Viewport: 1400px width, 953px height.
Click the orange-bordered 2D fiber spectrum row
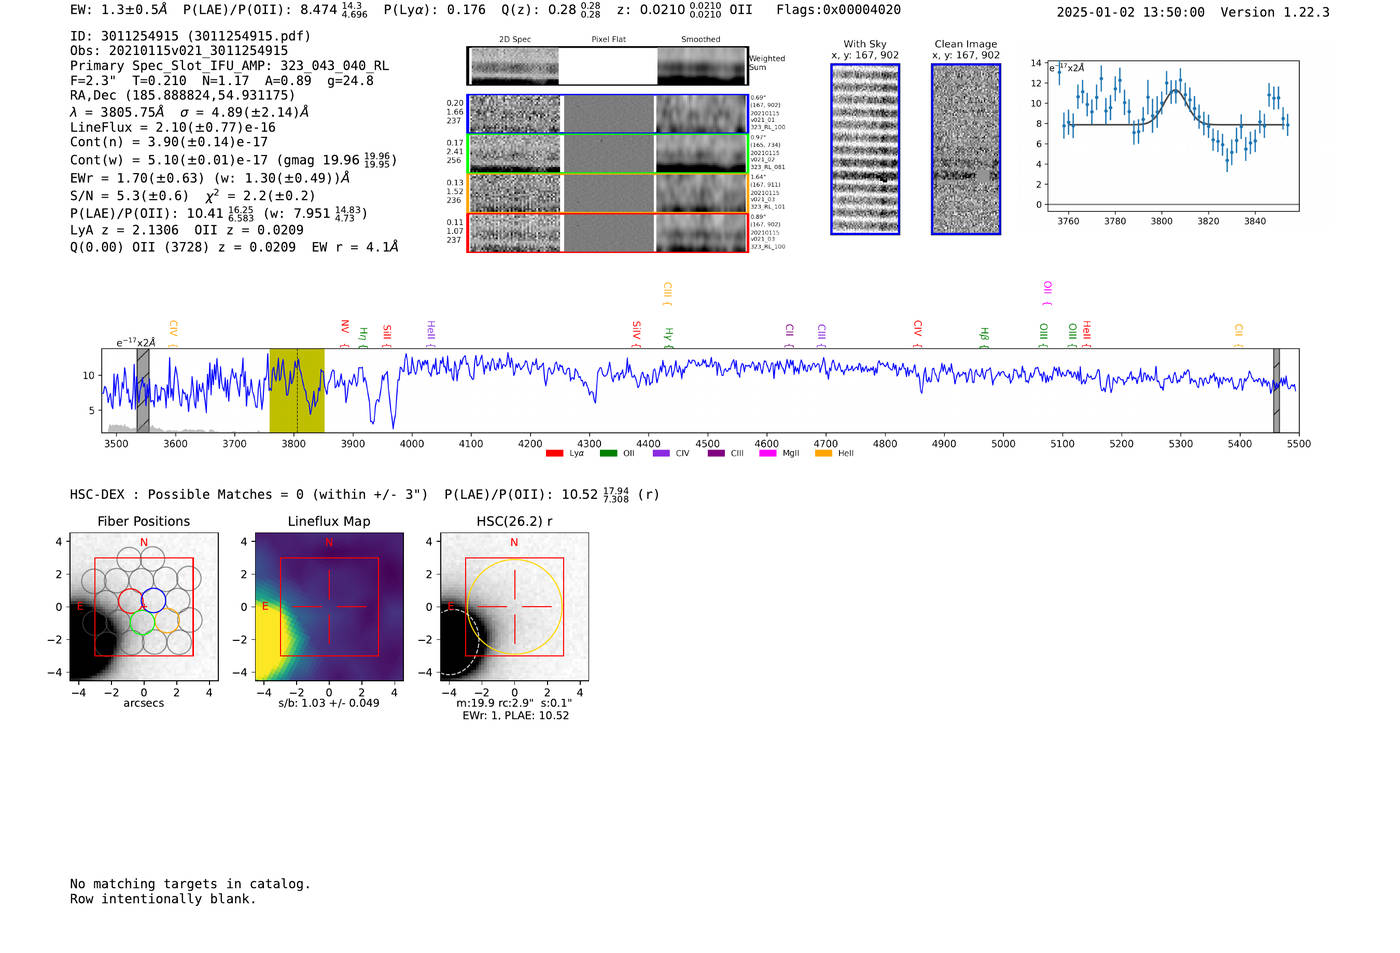(607, 192)
